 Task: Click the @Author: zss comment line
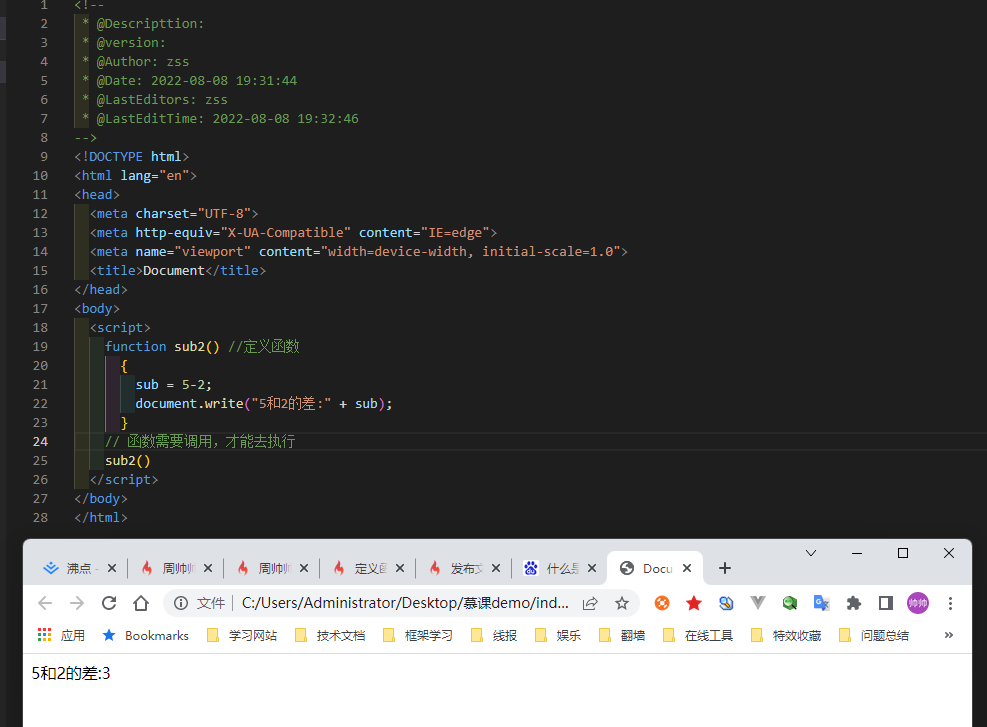(x=135, y=62)
